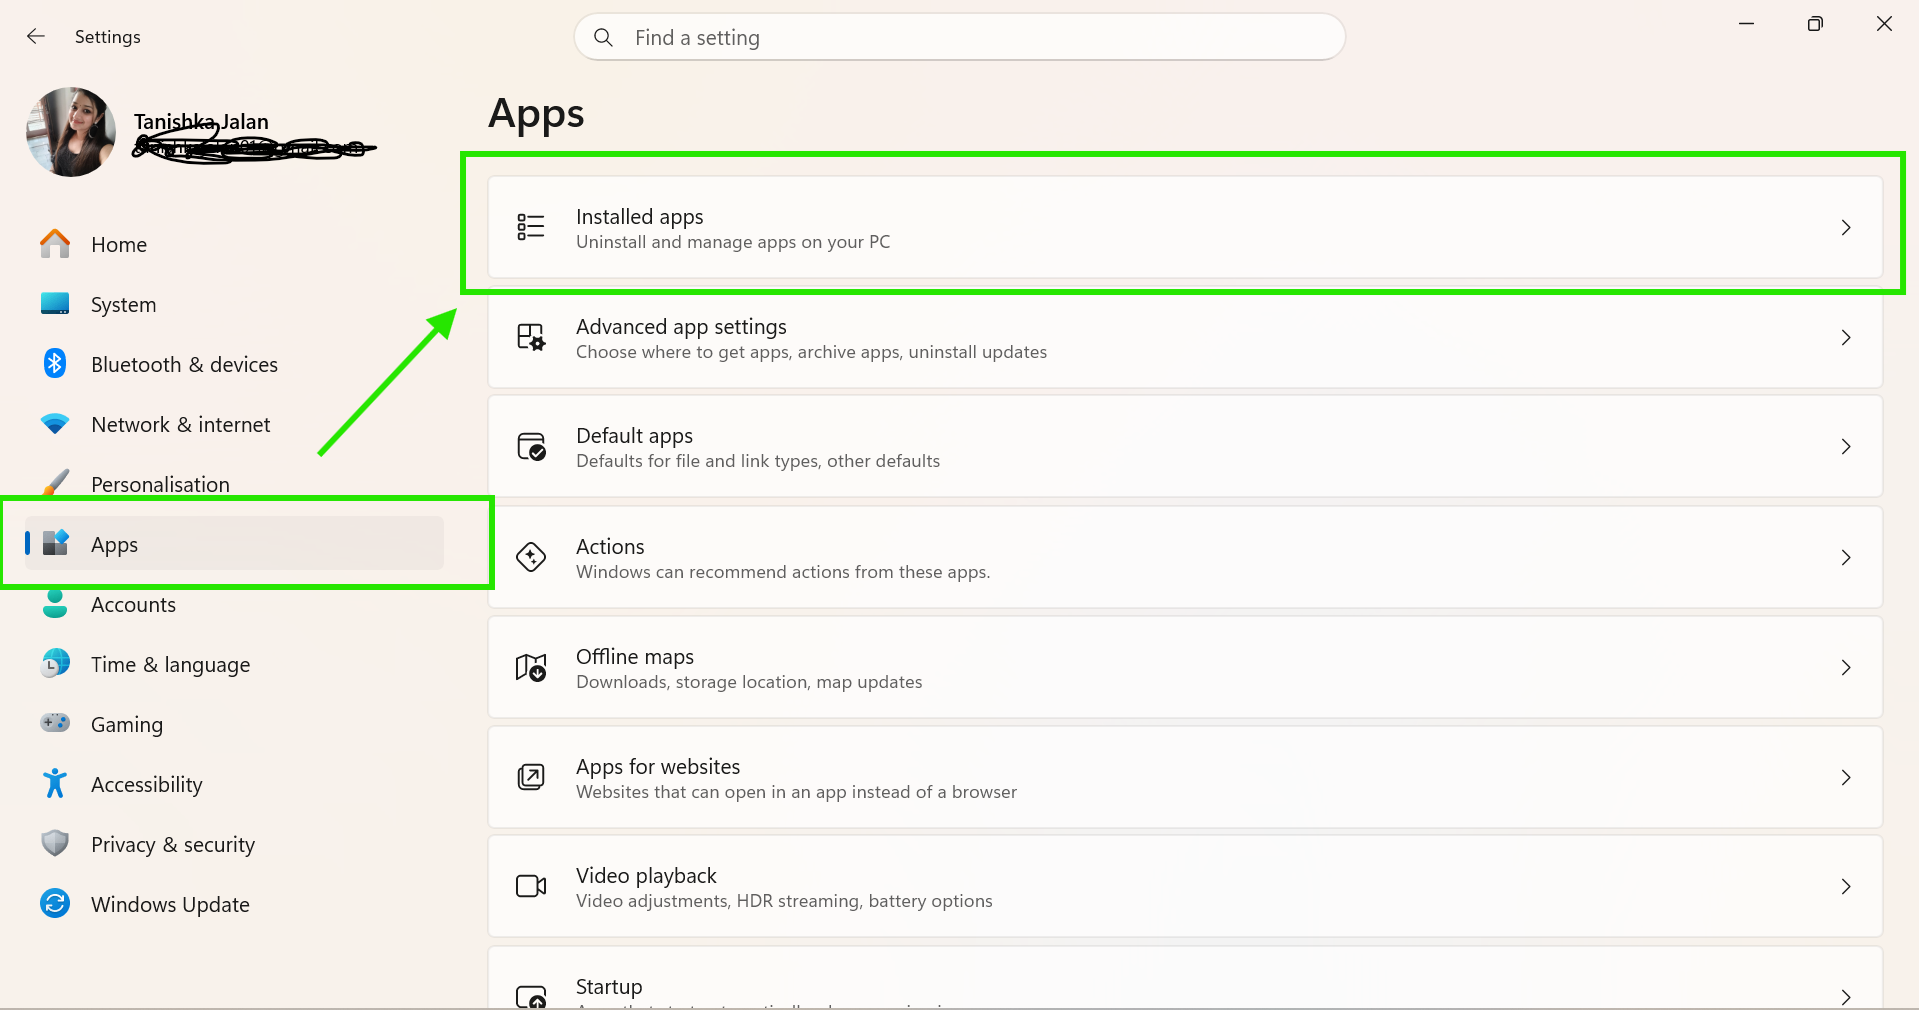Click the back arrow in Settings header
The width and height of the screenshot is (1919, 1010).
[36, 37]
